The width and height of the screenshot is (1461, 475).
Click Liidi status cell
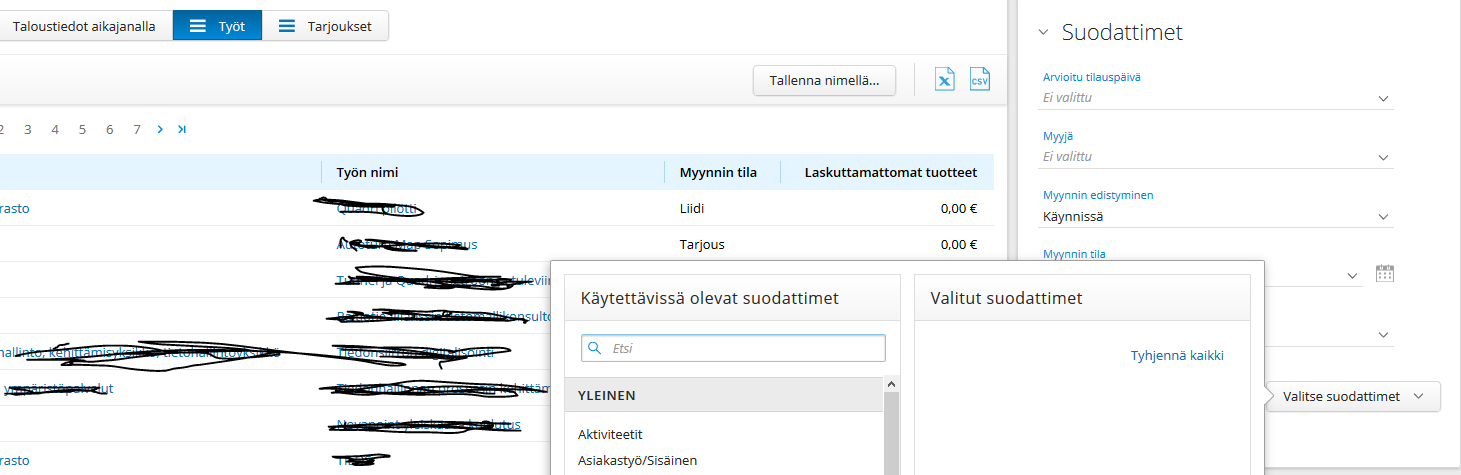pos(692,208)
